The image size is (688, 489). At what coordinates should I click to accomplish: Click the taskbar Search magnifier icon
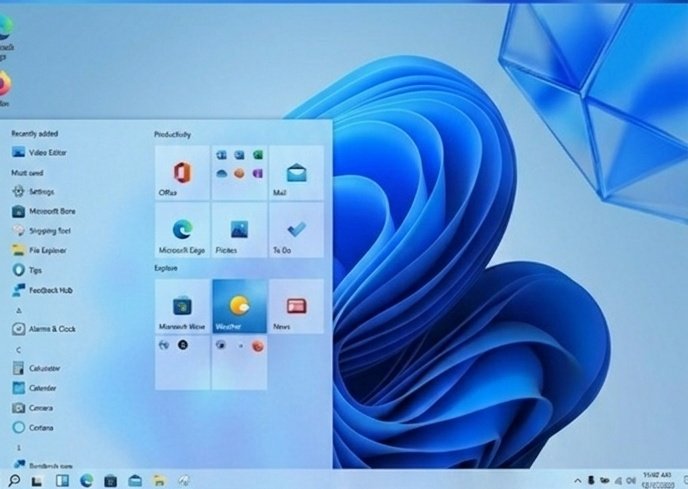[x=14, y=480]
